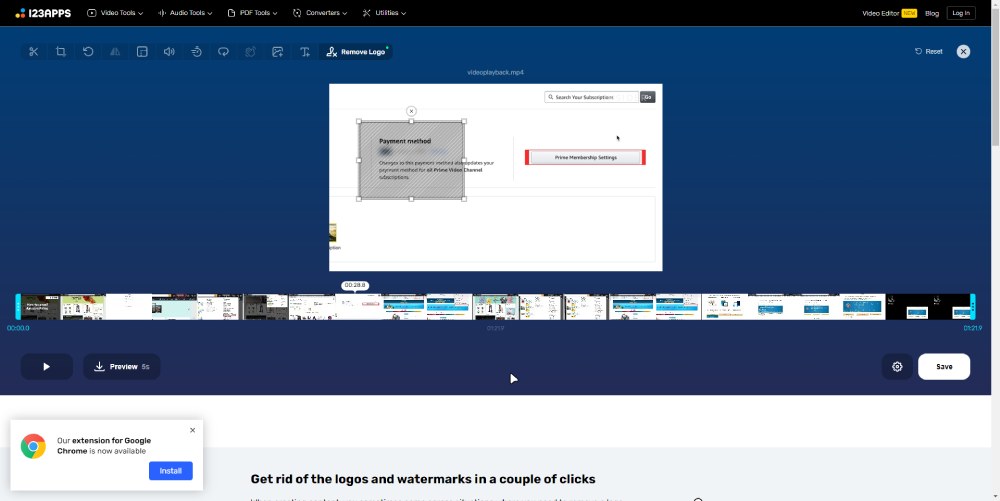Close the editor with the X button

pyautogui.click(x=963, y=52)
